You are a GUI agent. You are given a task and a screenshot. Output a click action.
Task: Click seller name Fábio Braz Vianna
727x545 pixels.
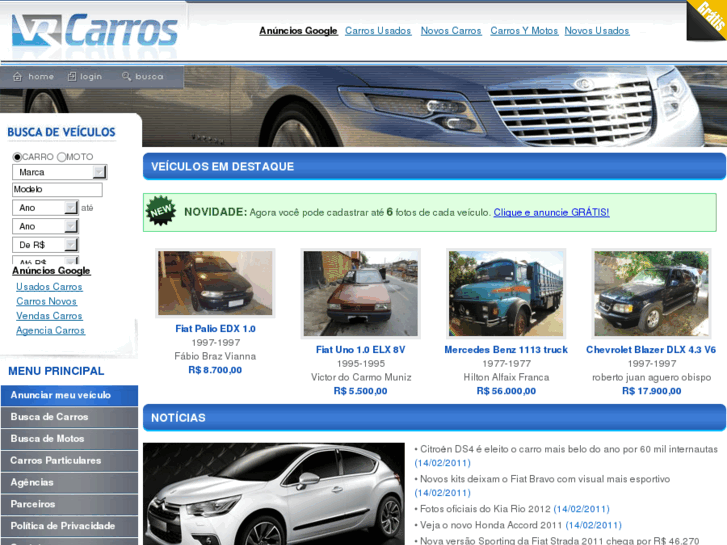(215, 356)
